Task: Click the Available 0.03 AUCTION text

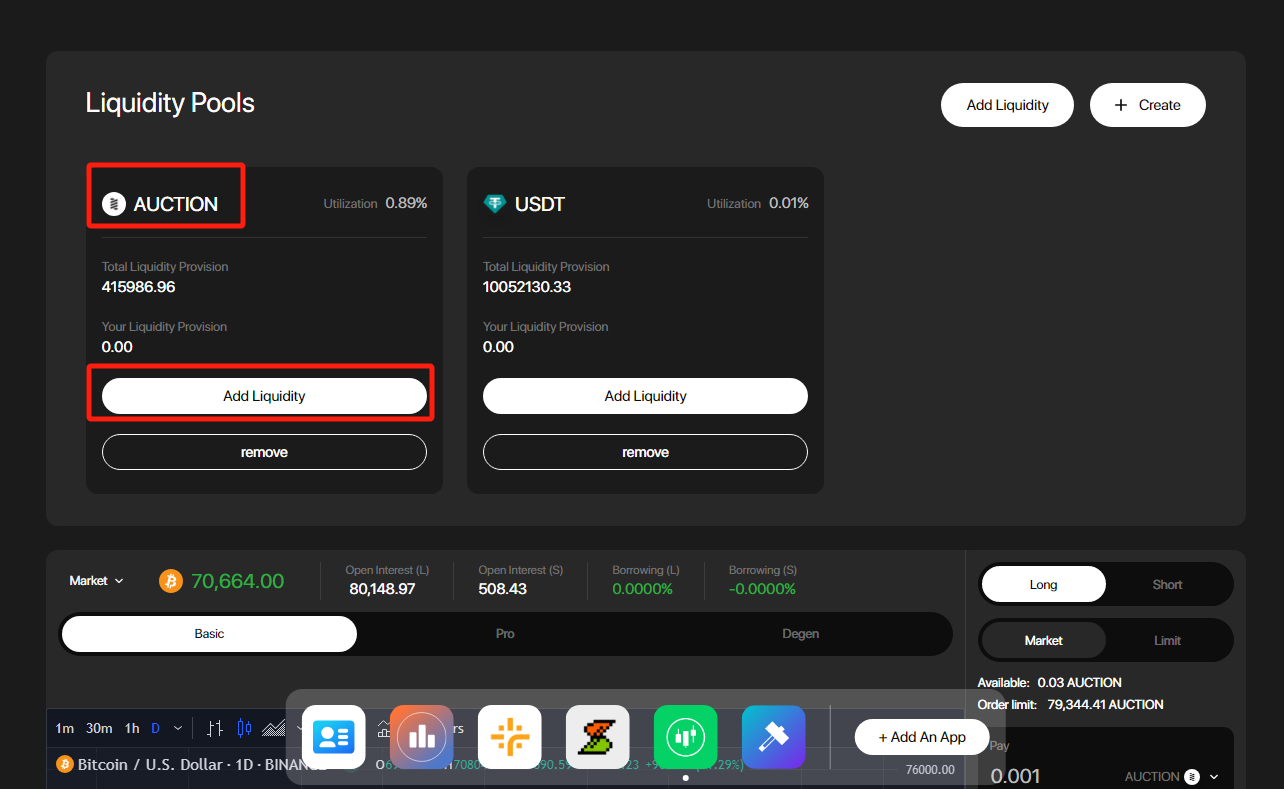Action: click(x=1049, y=683)
